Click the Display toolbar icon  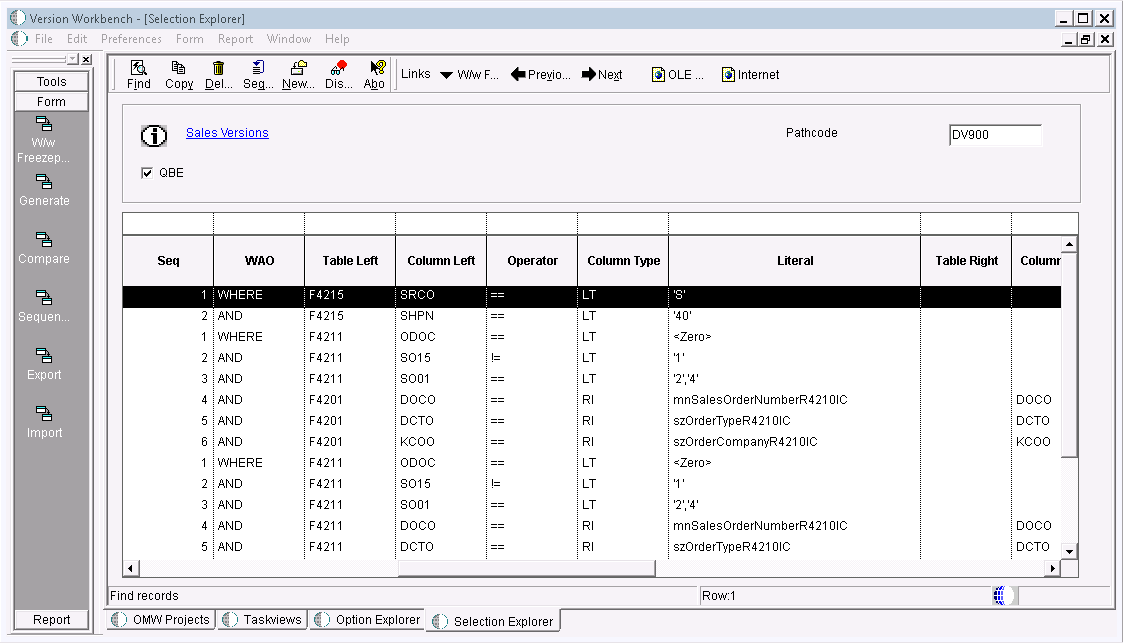click(x=337, y=74)
